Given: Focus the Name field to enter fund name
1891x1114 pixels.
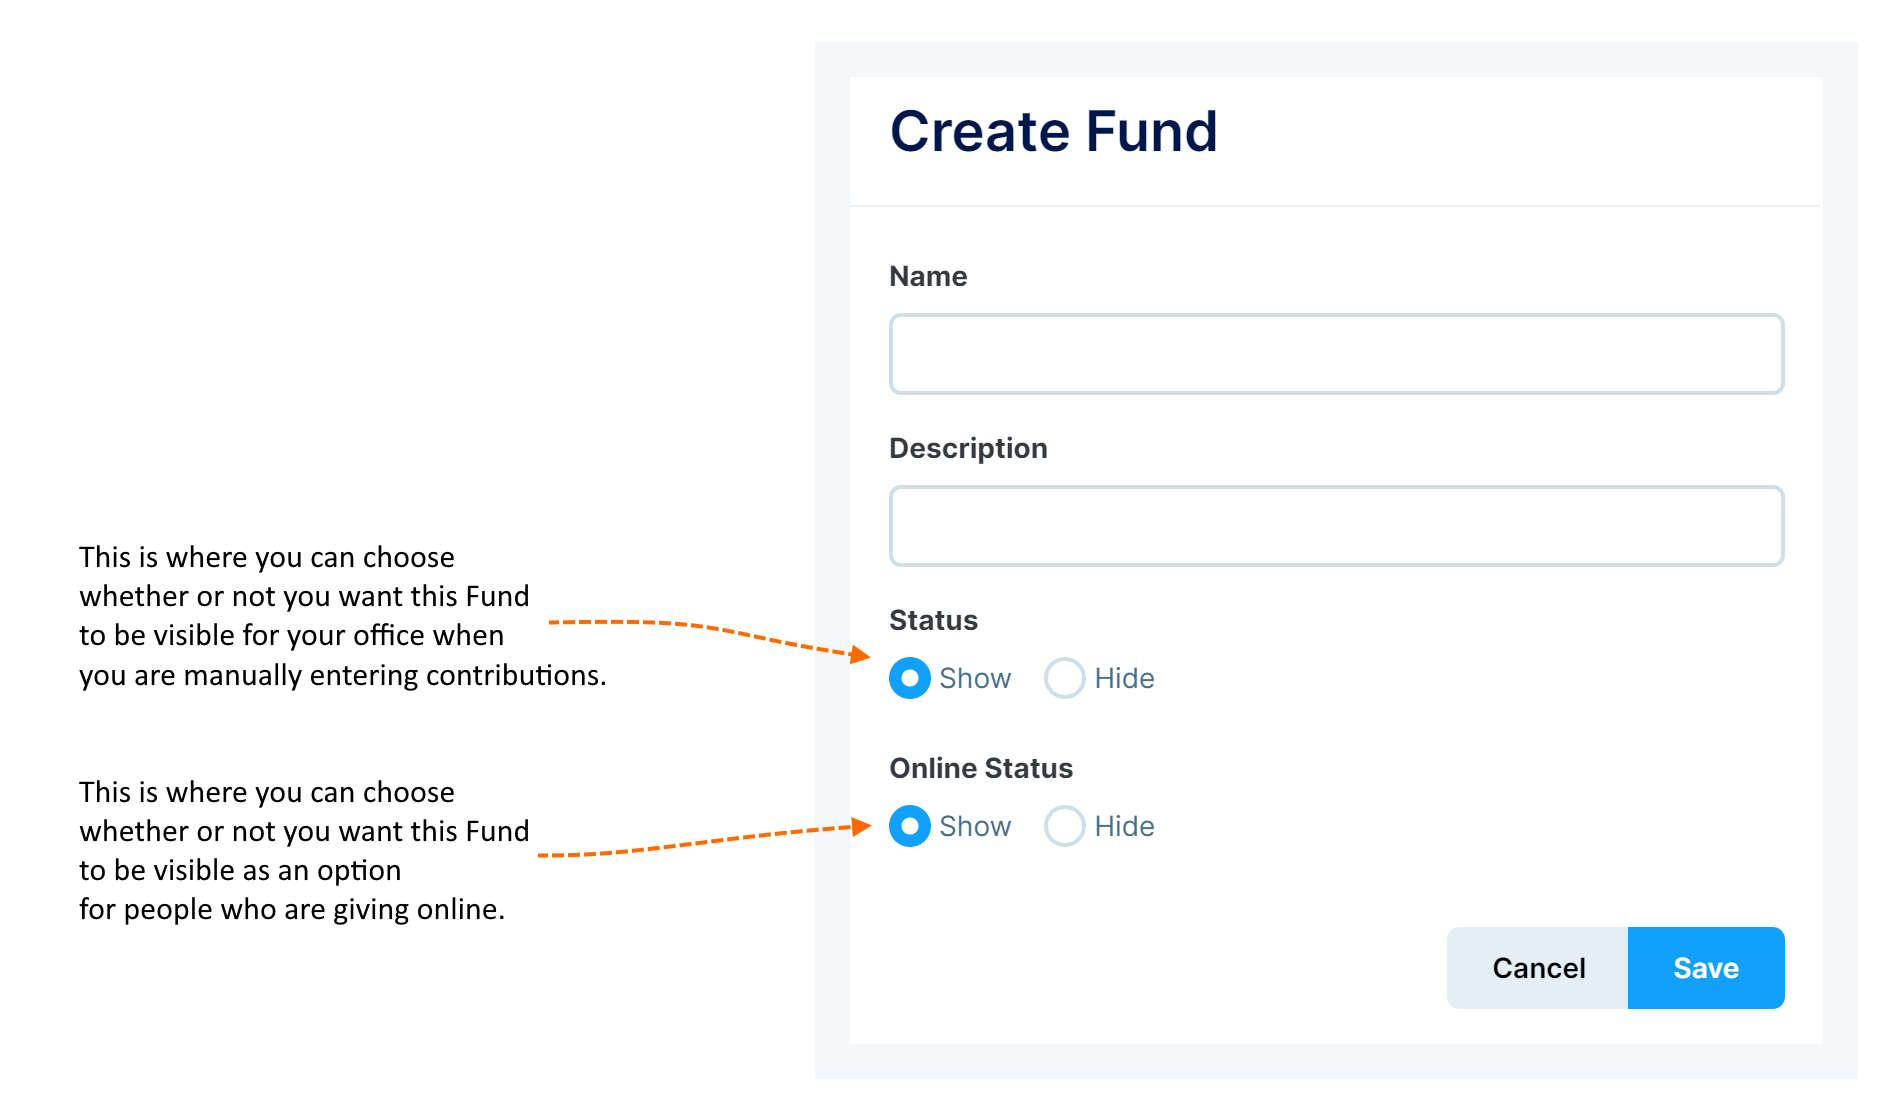Looking at the screenshot, I should [1335, 353].
